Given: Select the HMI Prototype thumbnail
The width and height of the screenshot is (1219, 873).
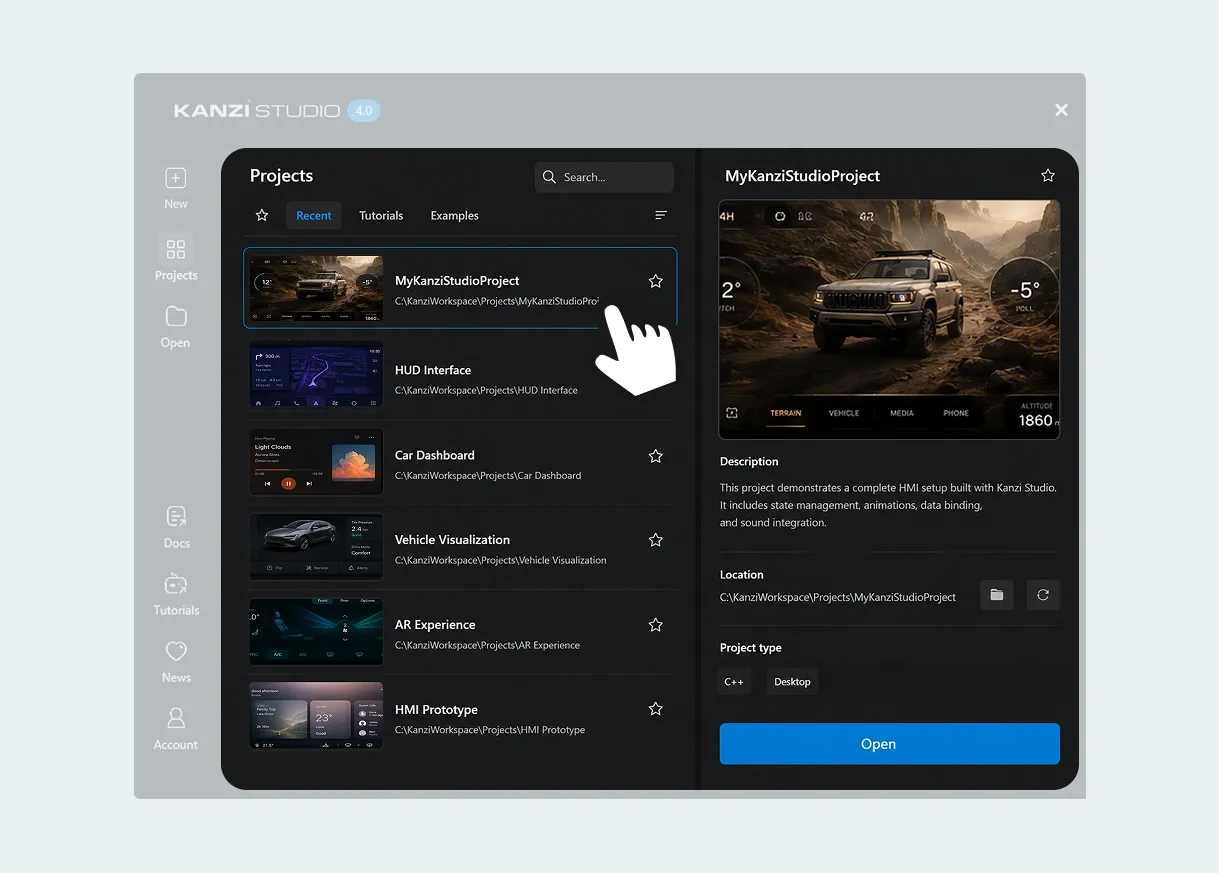Looking at the screenshot, I should [316, 716].
